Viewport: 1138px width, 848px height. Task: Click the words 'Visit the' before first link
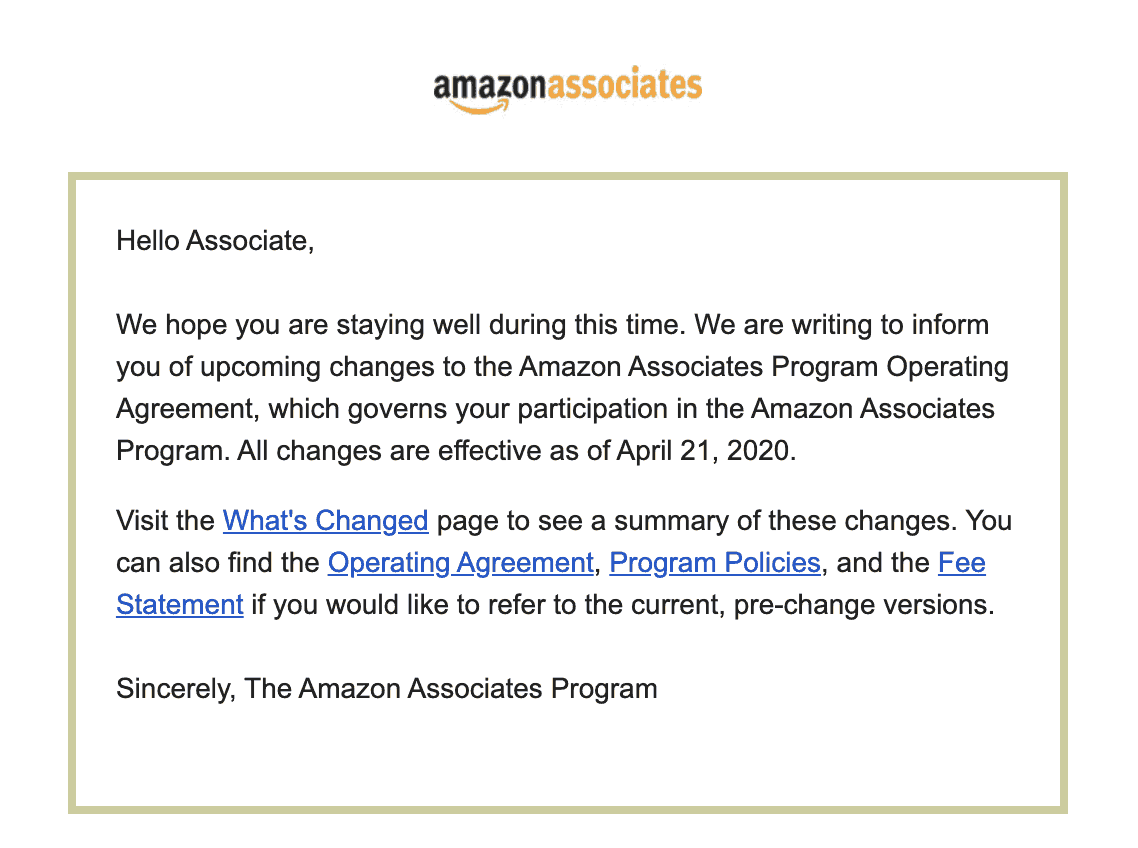point(165,521)
